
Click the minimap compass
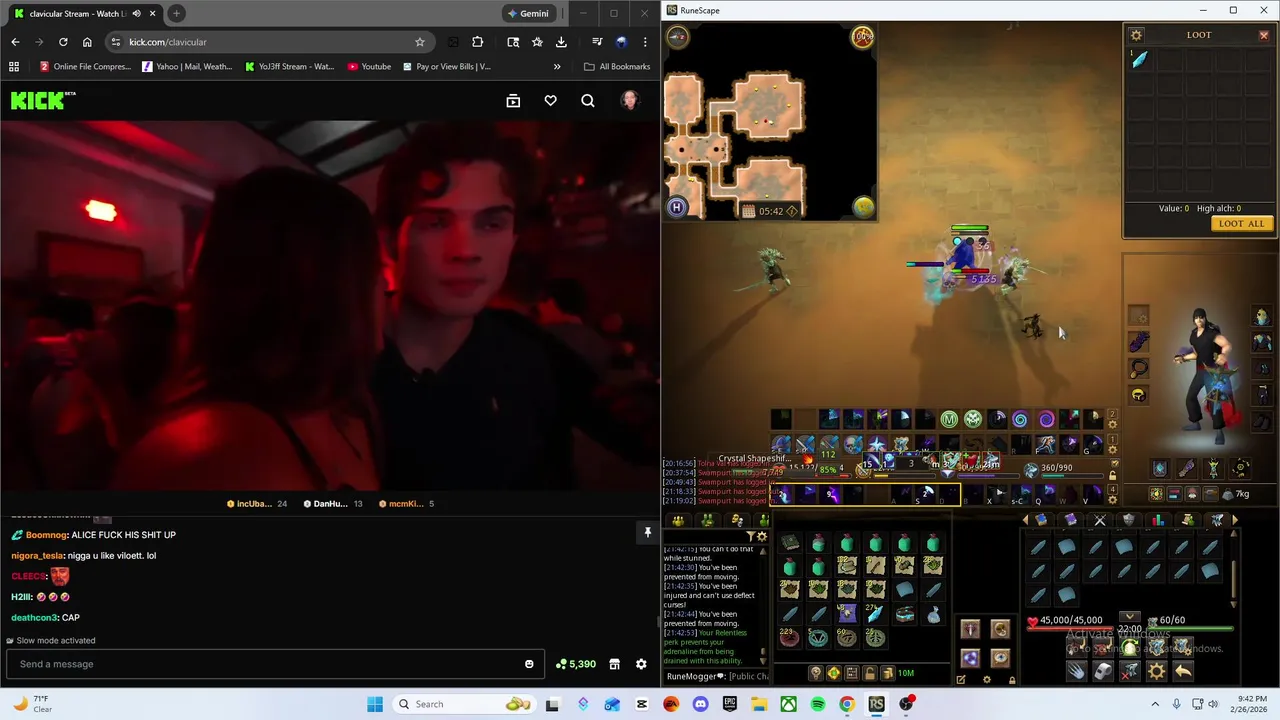coord(677,37)
